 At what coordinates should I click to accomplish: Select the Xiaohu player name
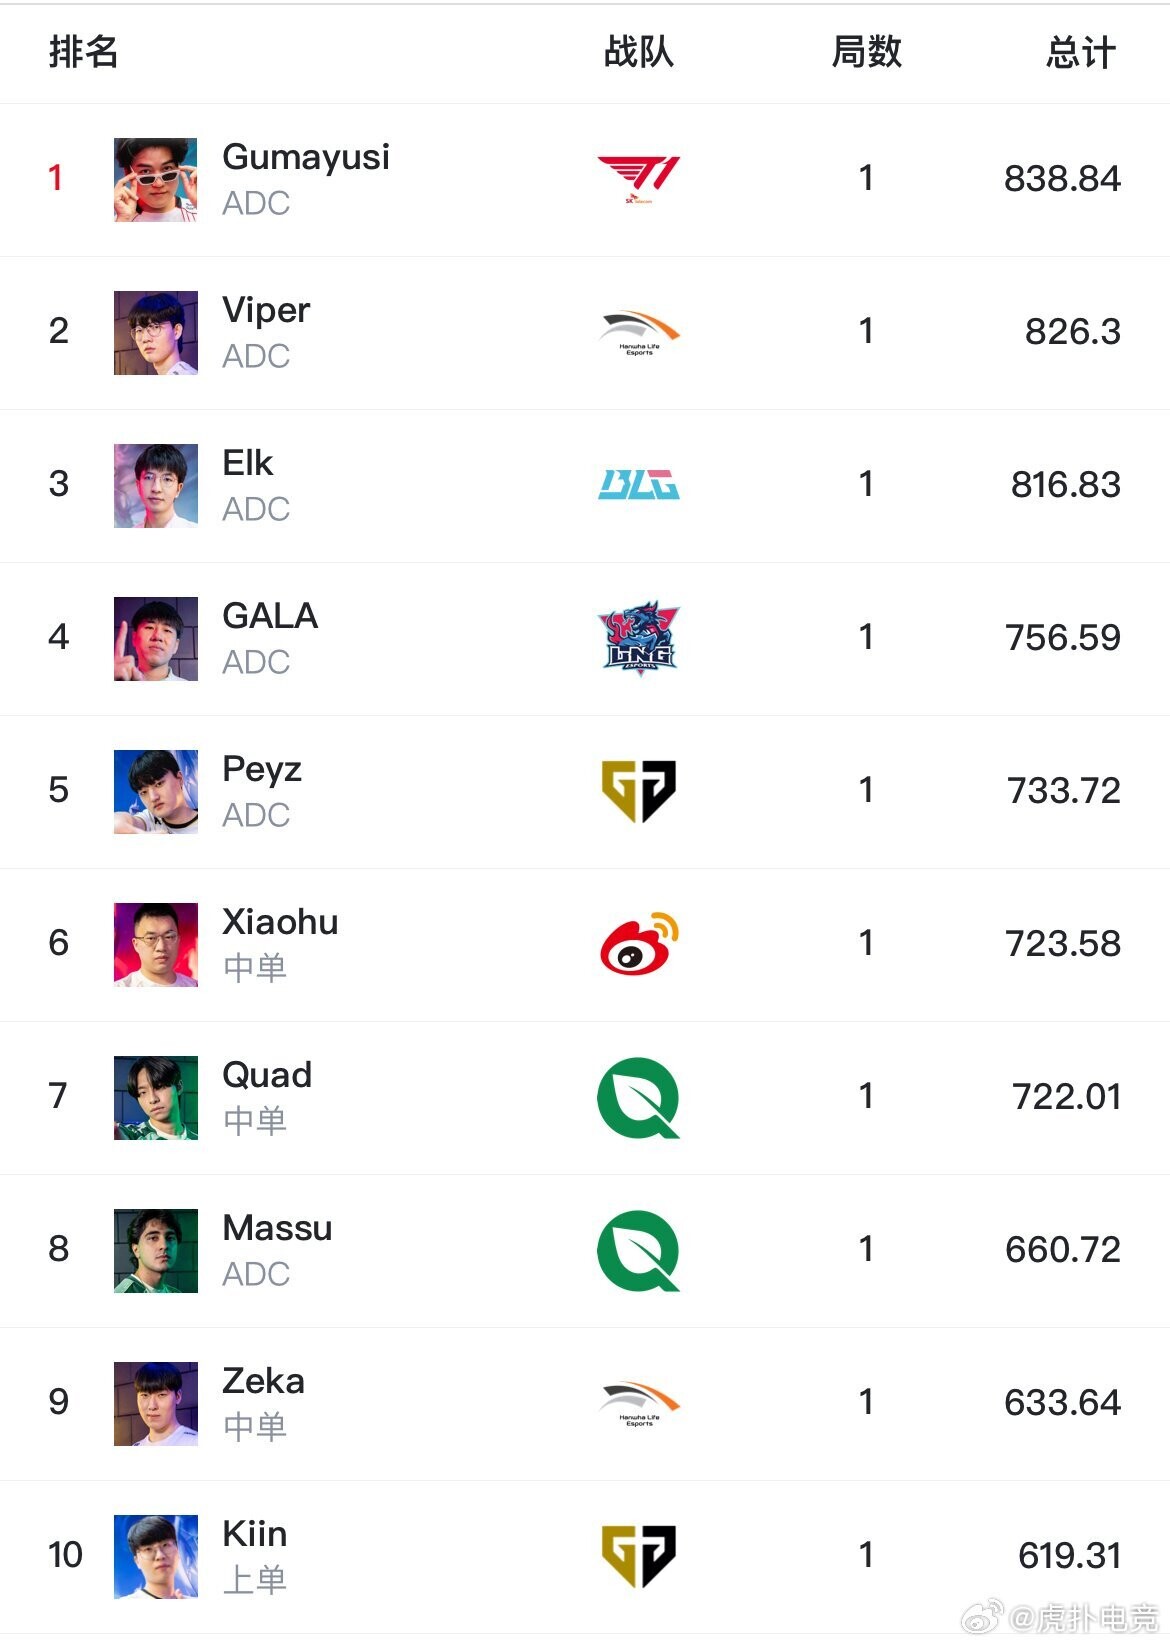(x=280, y=922)
